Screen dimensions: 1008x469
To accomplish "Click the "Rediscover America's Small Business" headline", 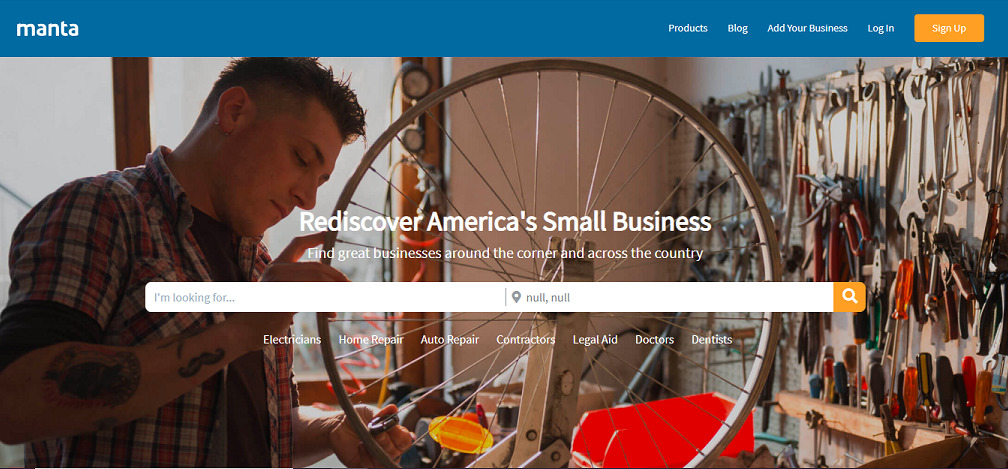I will coord(505,222).
